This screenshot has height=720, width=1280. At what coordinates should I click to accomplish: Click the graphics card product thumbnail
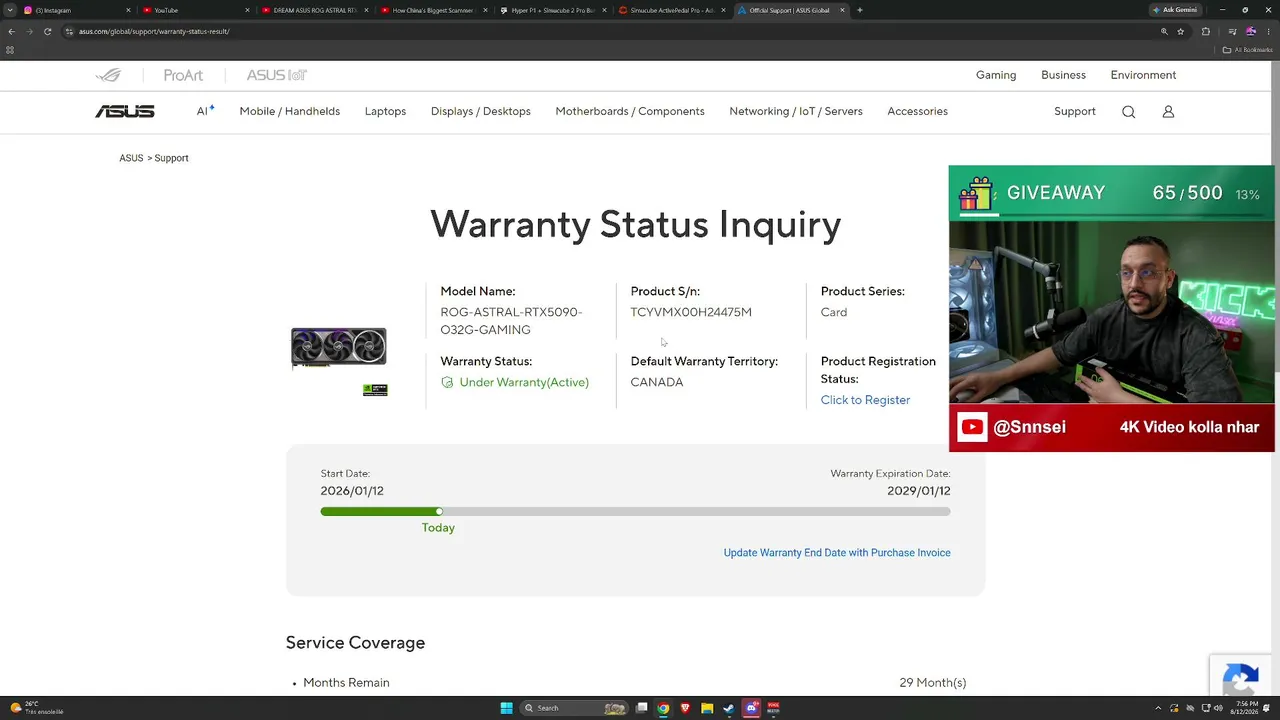(x=339, y=349)
